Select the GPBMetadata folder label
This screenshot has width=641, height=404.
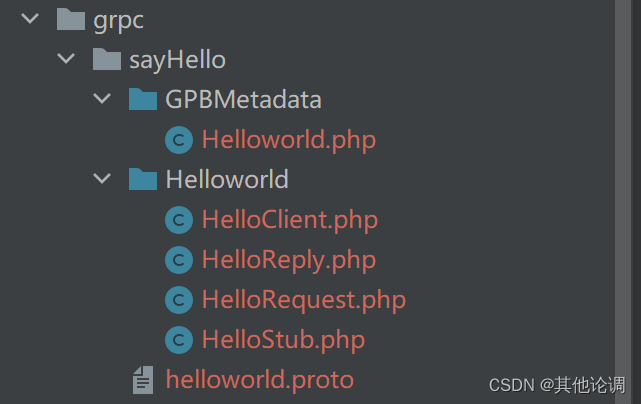coord(243,99)
